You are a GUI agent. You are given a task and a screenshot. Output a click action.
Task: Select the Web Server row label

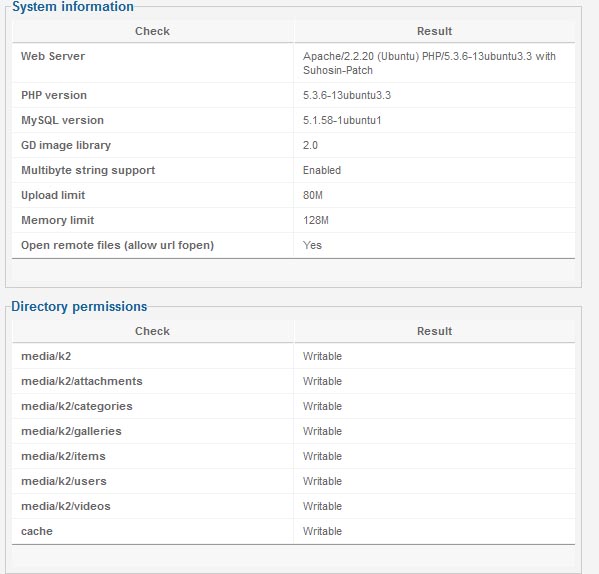53,56
